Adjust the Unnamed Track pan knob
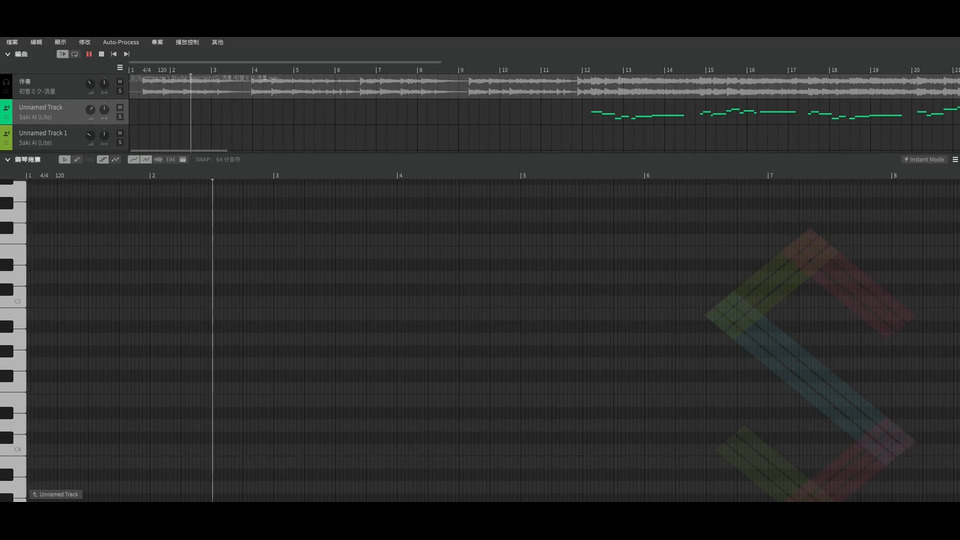Screen dimensions: 960x540 [104, 109]
